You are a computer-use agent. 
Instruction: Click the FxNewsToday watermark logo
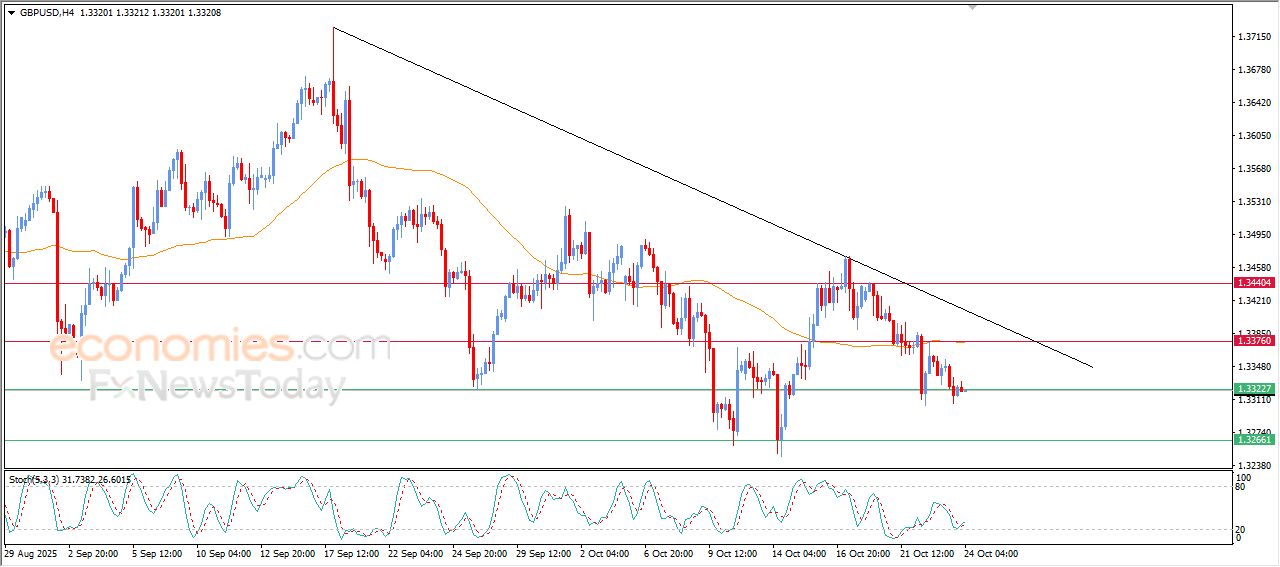pyautogui.click(x=217, y=385)
